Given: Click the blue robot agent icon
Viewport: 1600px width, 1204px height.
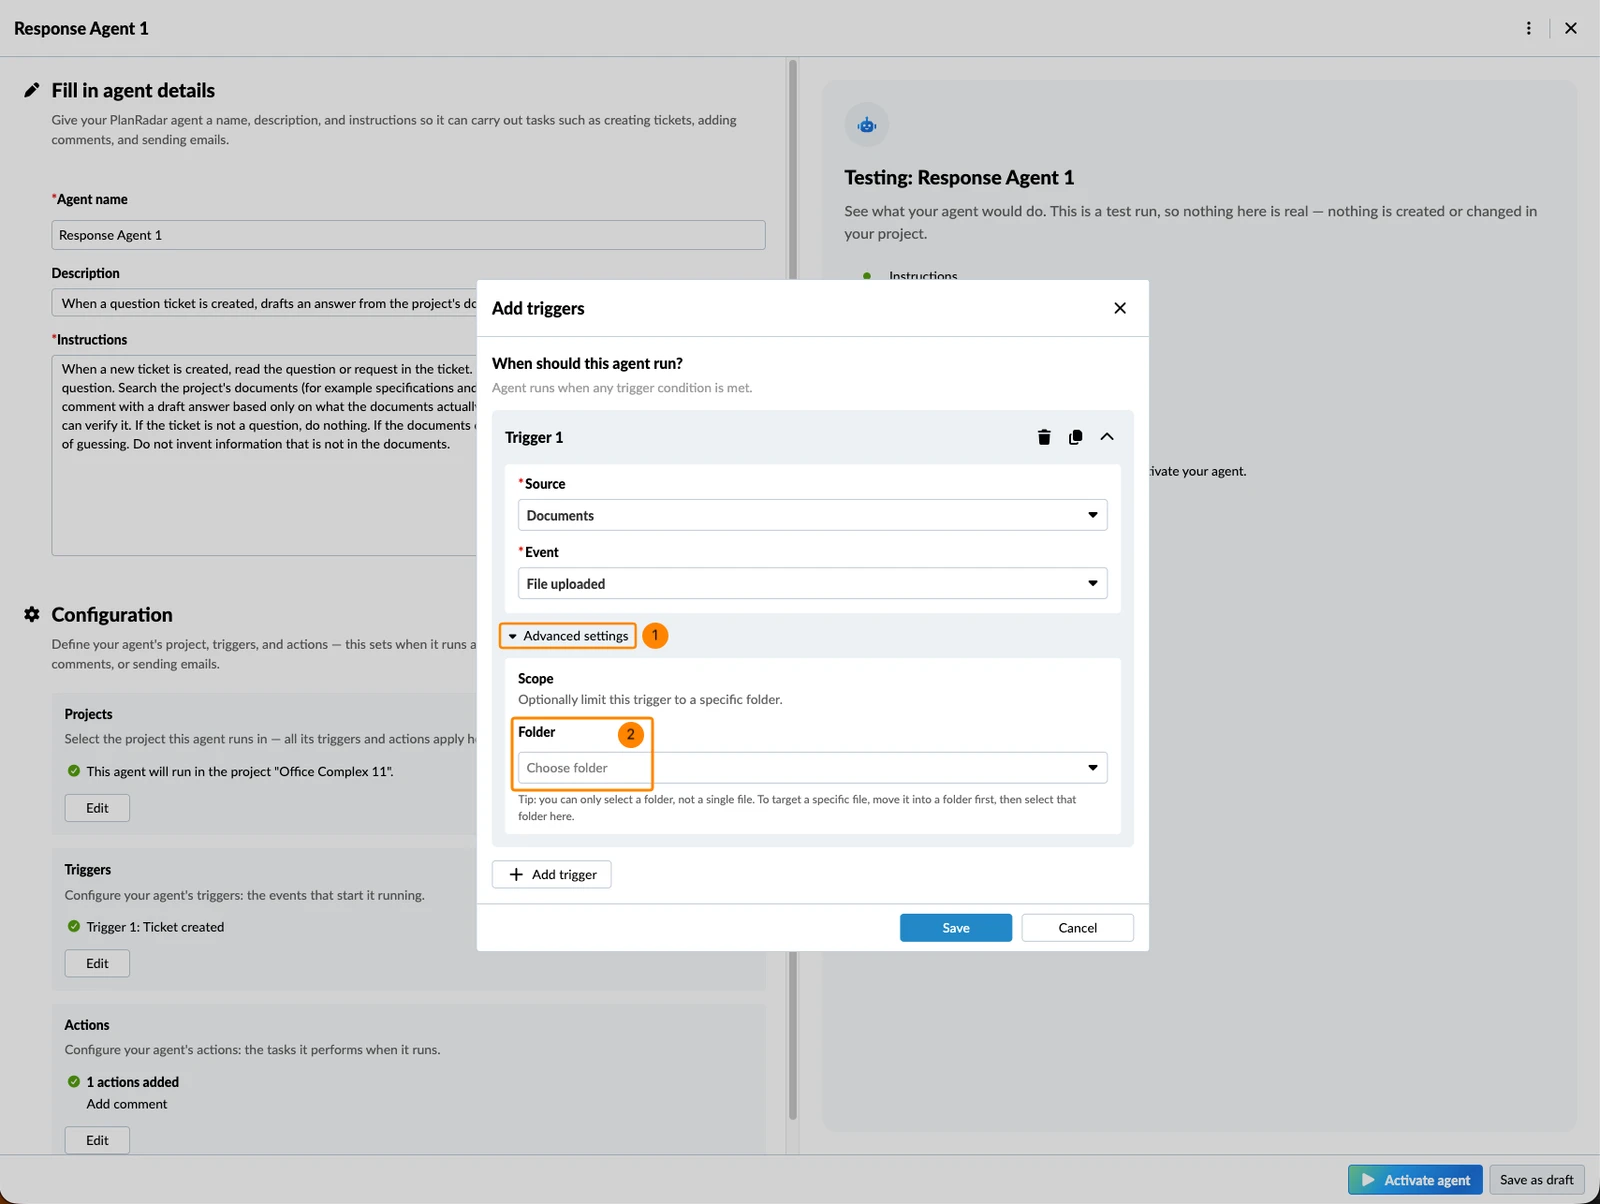Looking at the screenshot, I should [x=867, y=125].
